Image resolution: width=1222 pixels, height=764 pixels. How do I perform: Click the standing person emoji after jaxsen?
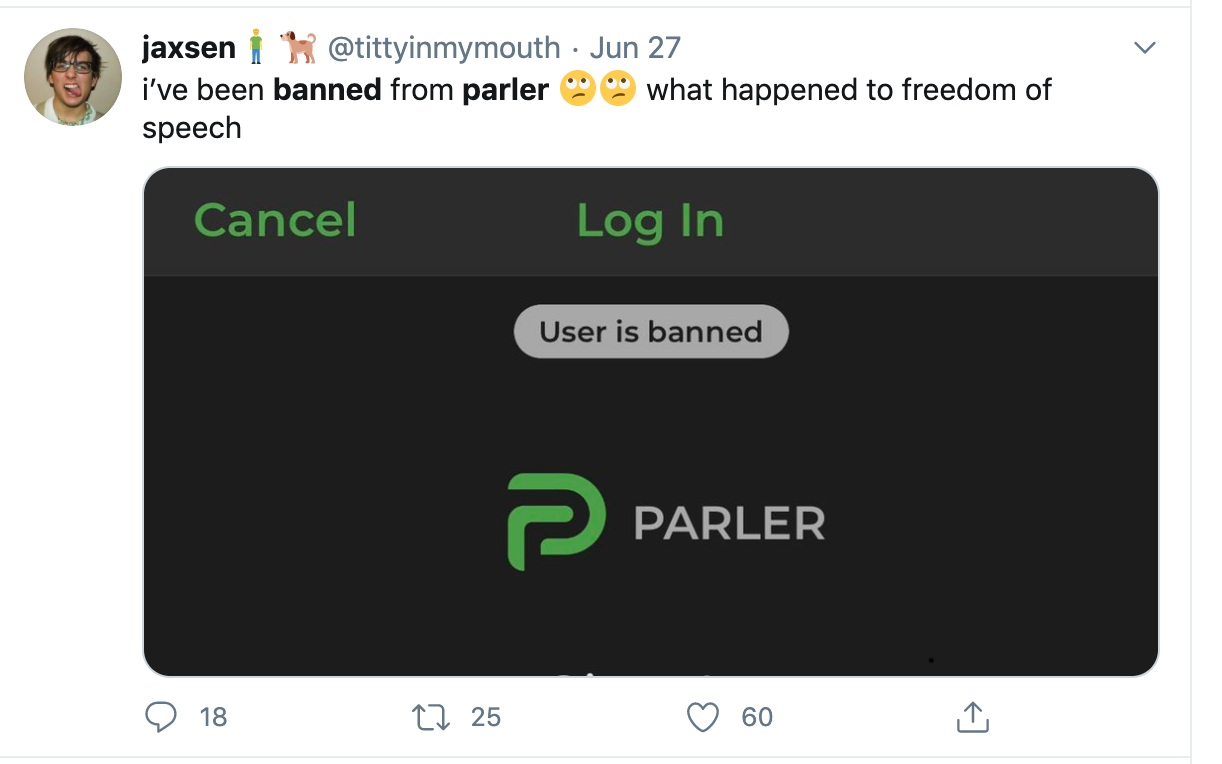257,47
